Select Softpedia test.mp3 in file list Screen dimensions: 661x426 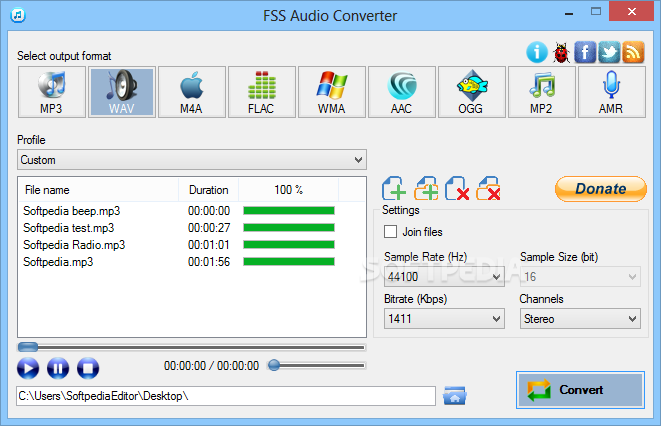click(x=69, y=228)
